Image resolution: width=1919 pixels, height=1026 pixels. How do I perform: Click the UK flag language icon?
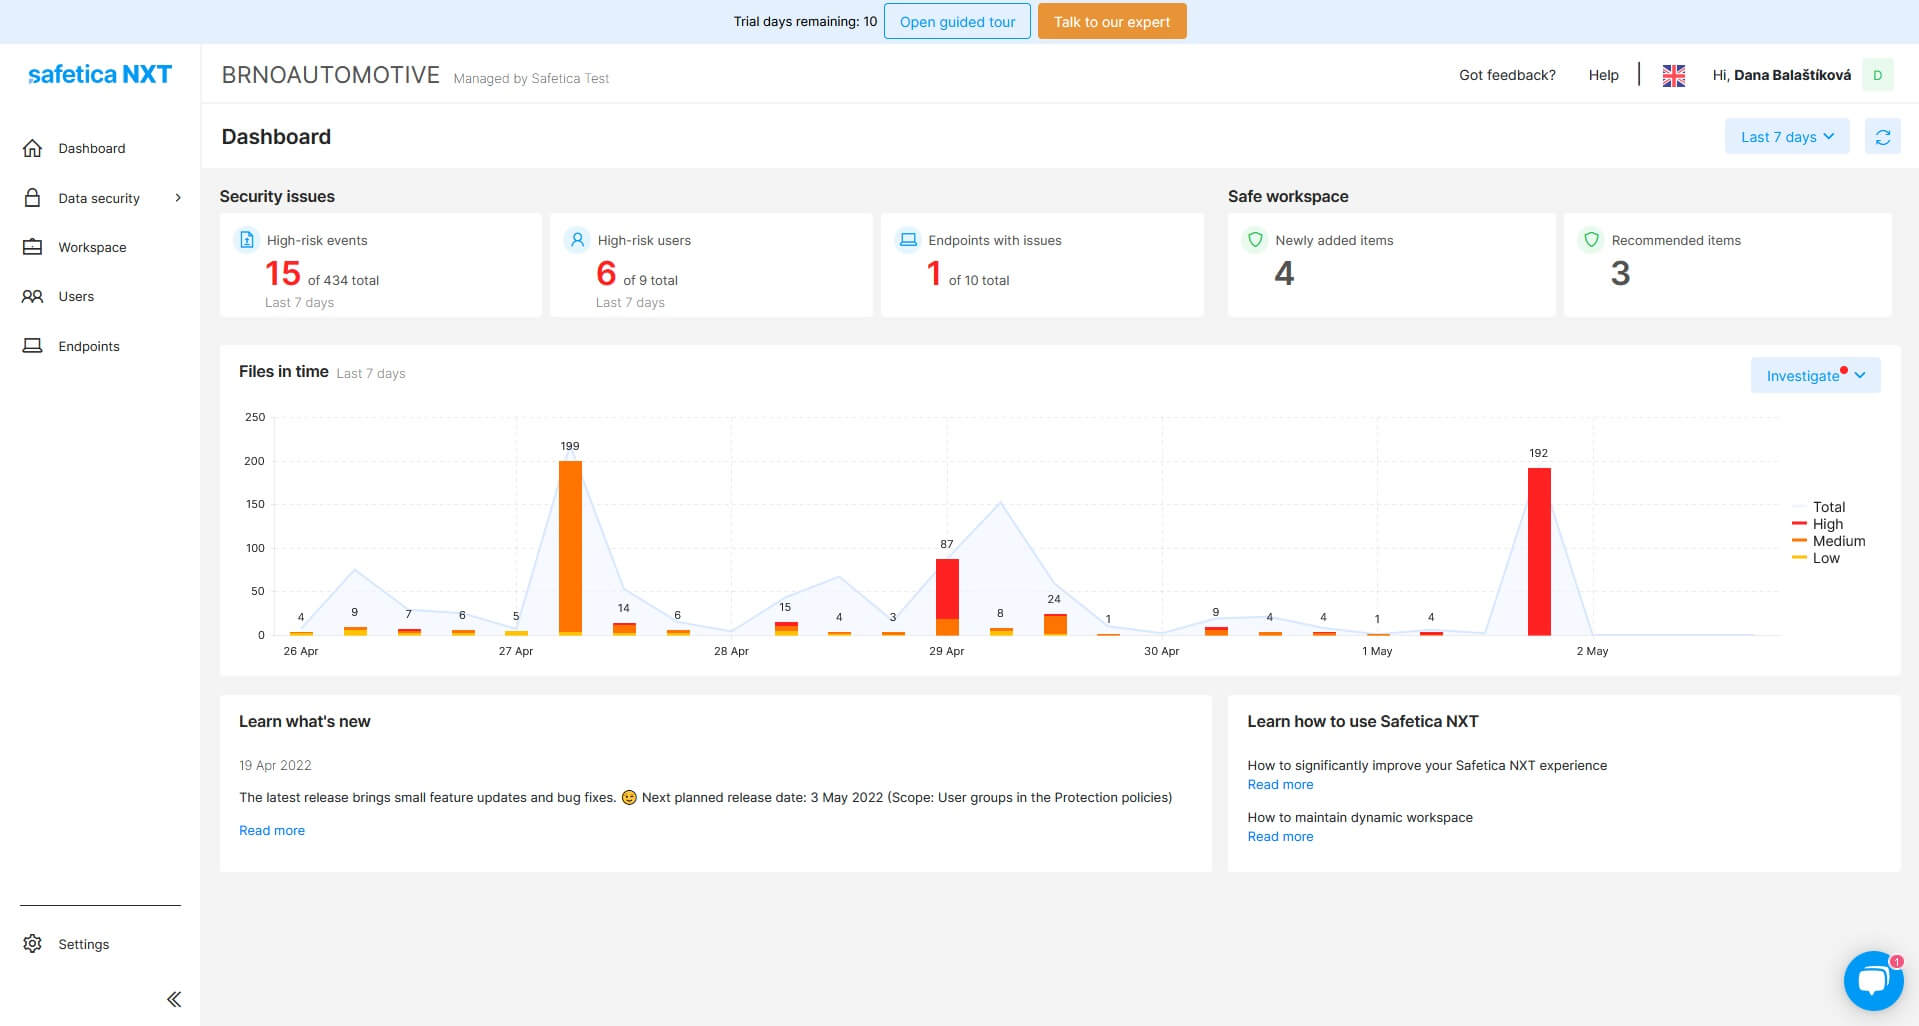[1673, 75]
